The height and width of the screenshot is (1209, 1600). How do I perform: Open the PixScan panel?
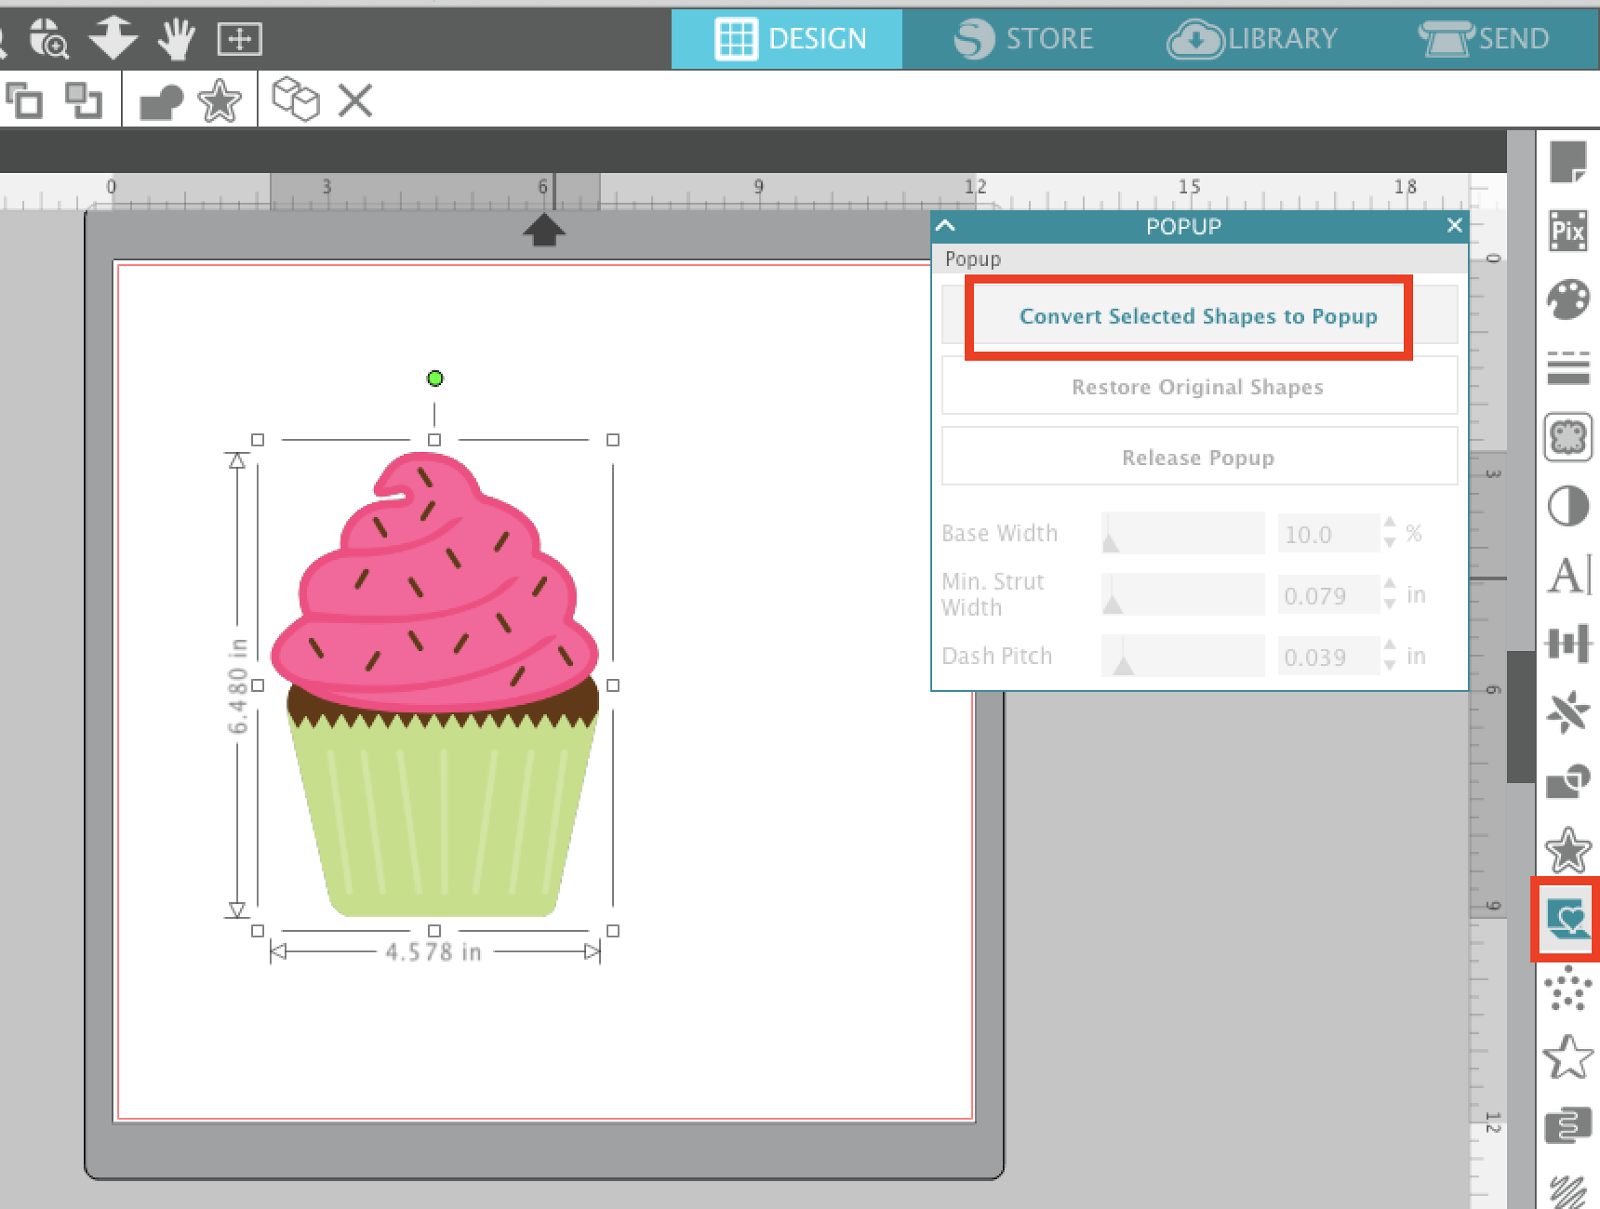1568,230
